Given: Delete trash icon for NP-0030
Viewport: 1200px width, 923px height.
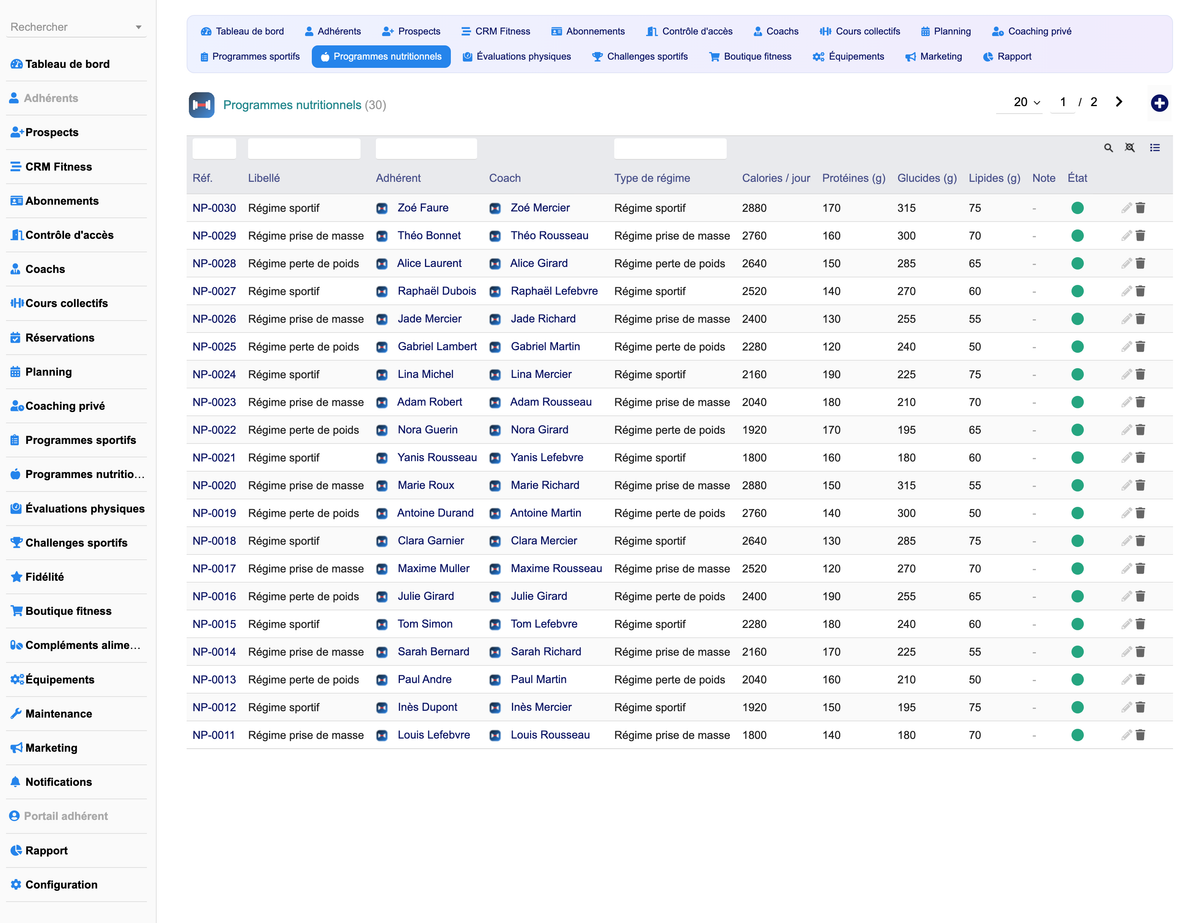Looking at the screenshot, I should point(1140,208).
